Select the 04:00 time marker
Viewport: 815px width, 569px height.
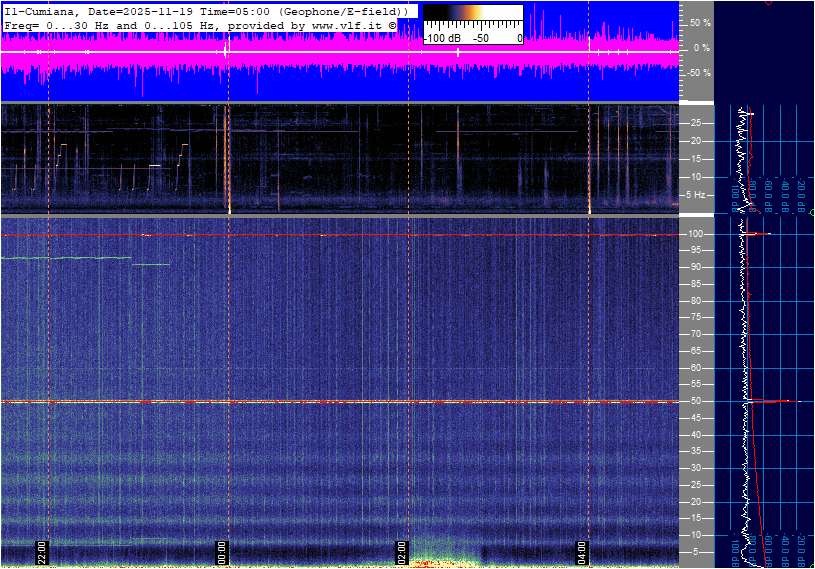click(x=582, y=552)
